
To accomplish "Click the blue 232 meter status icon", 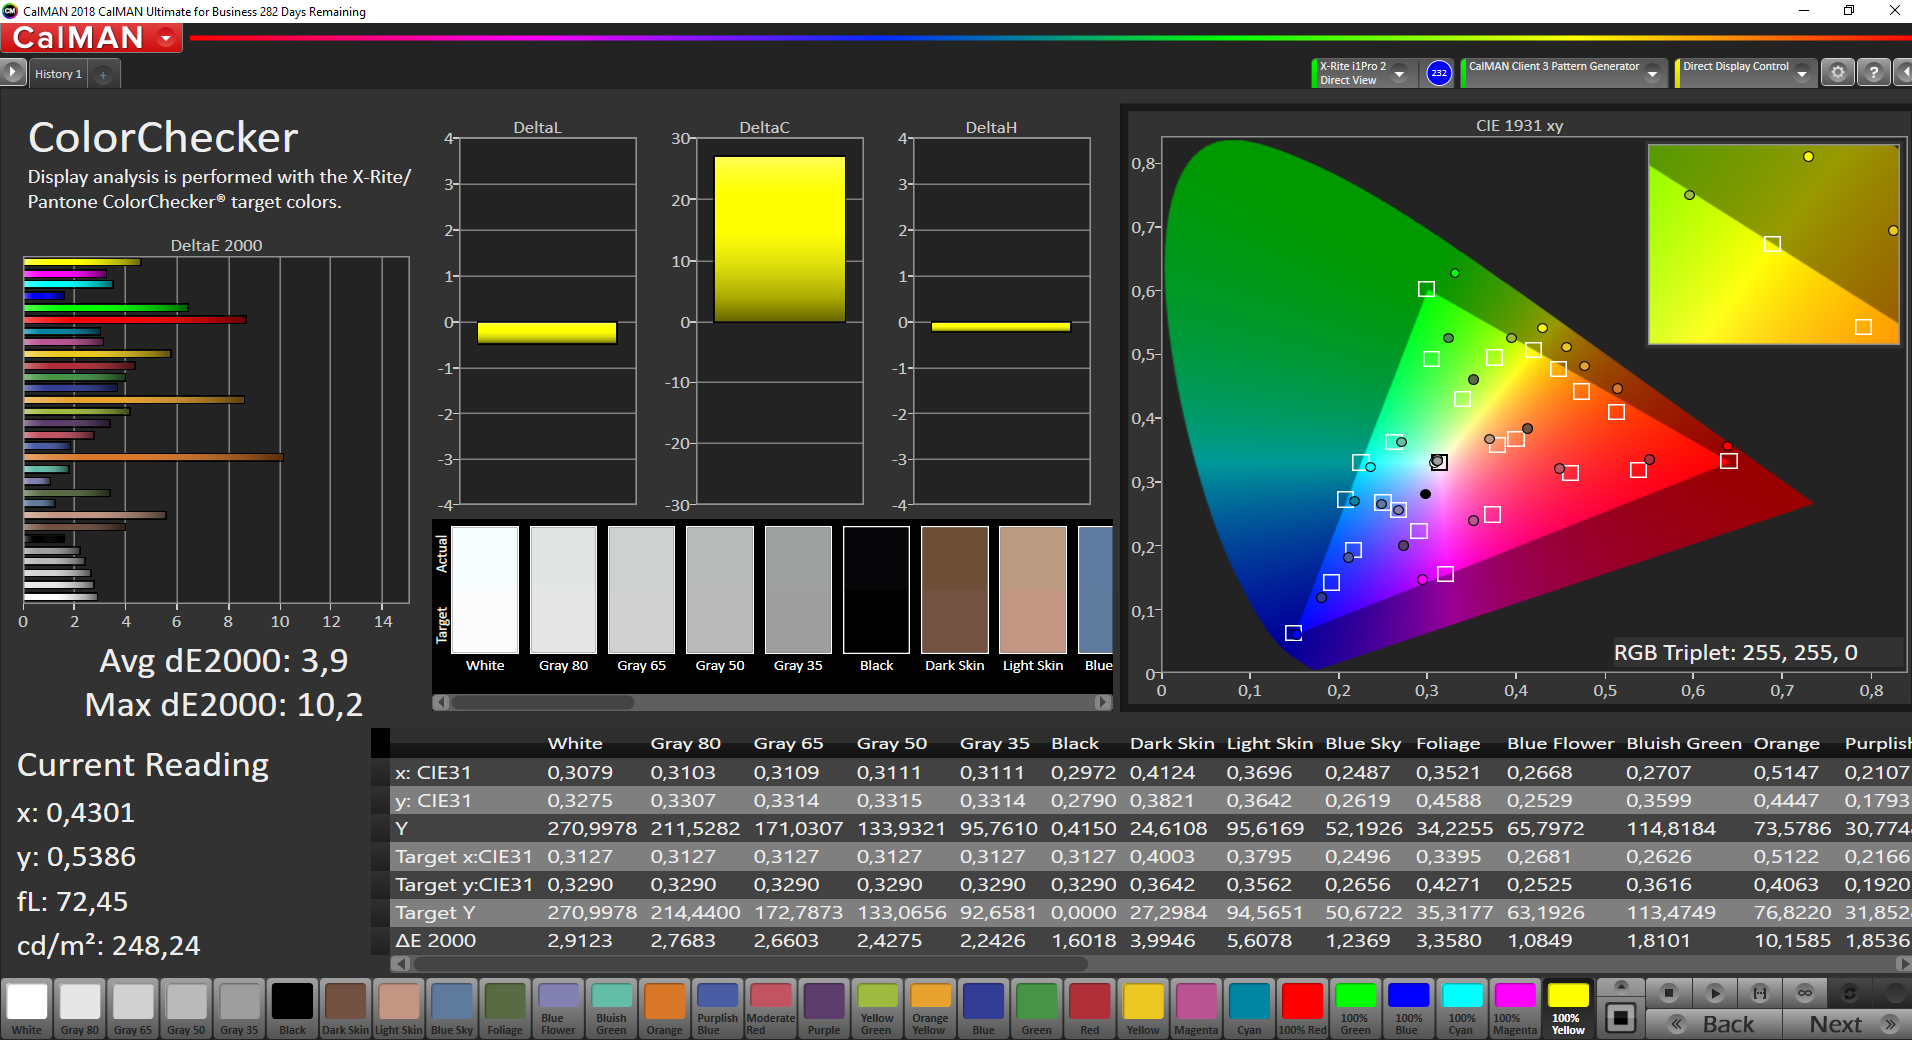I will tap(1439, 73).
